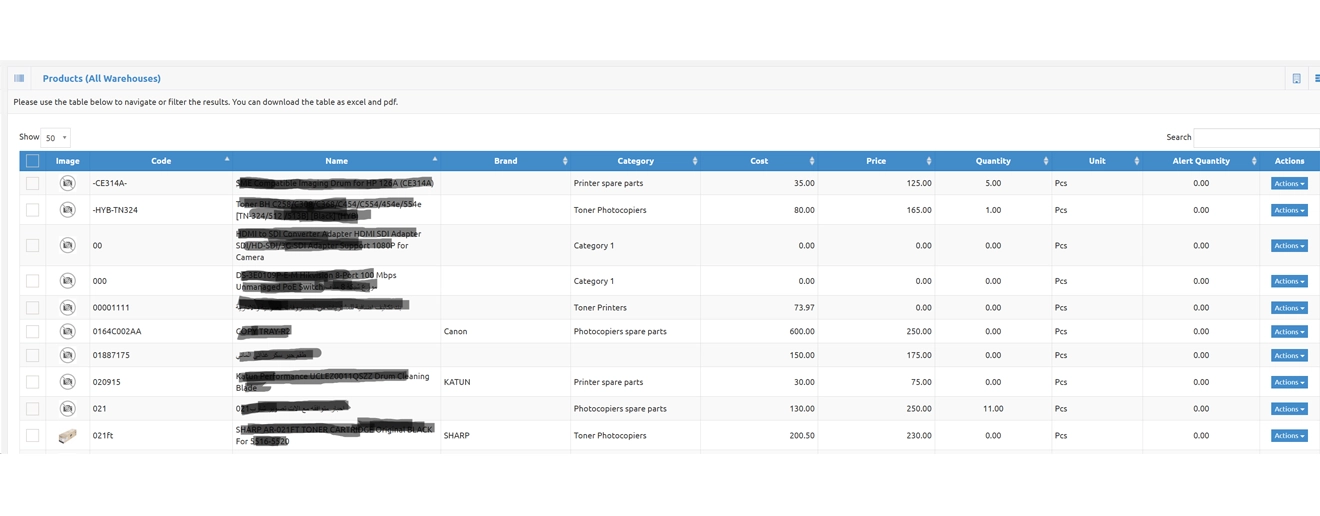Click the sort arrows on Brand column

(565, 161)
